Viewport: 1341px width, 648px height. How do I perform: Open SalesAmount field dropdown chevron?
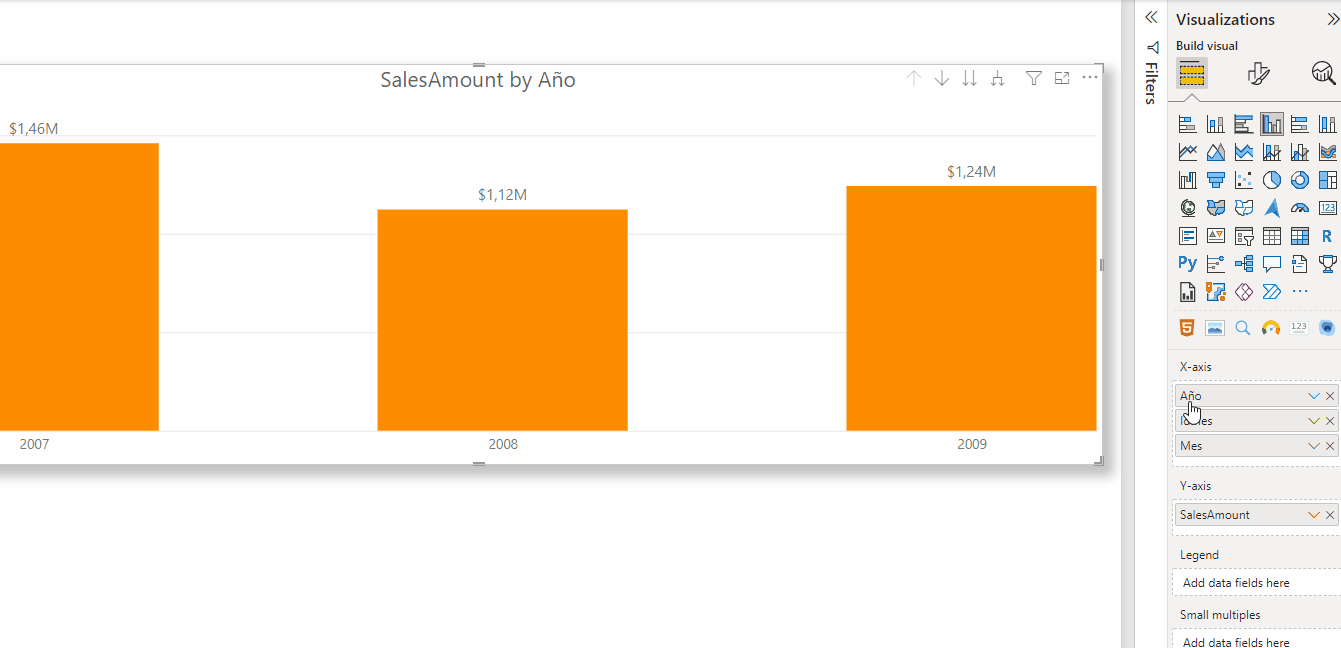1314,515
